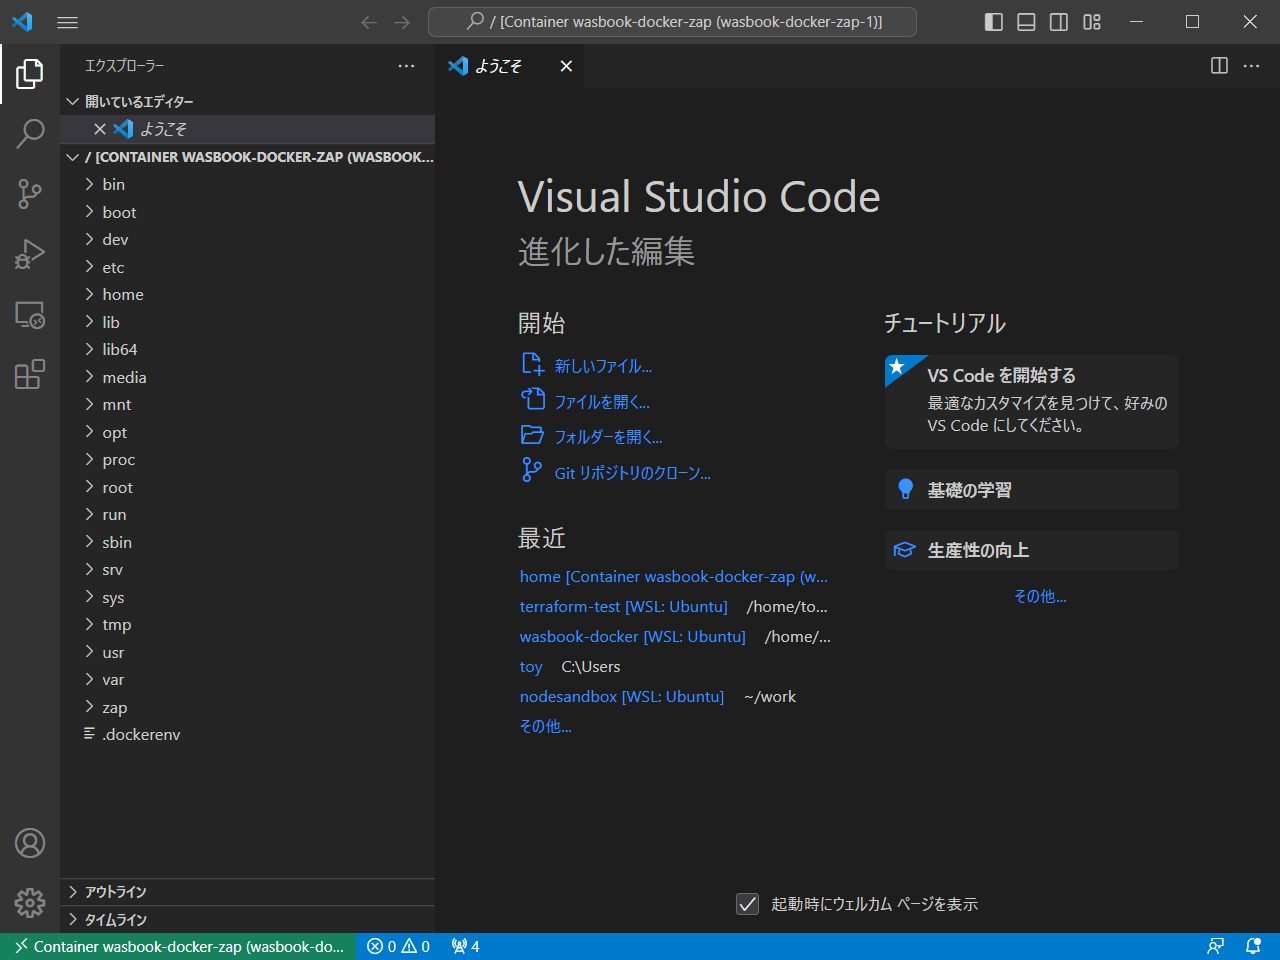1280x960 pixels.
Task: Open the Extensions view
Action: pyautogui.click(x=30, y=374)
